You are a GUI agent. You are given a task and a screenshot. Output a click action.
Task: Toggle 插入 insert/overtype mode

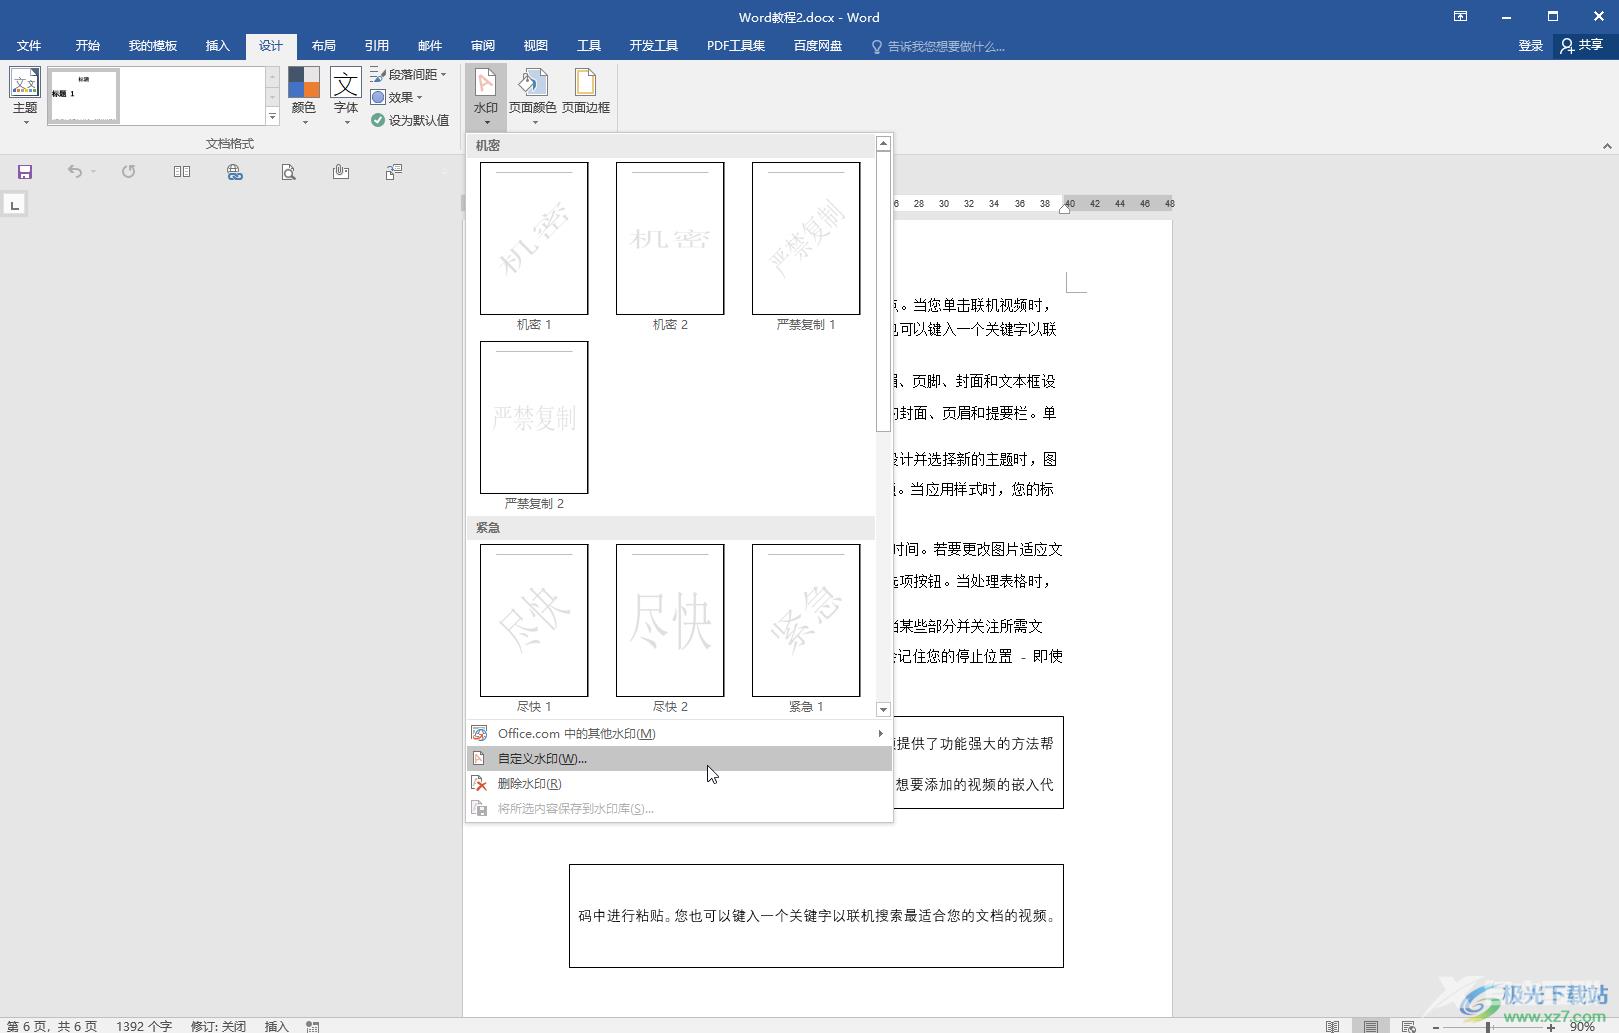276,1026
